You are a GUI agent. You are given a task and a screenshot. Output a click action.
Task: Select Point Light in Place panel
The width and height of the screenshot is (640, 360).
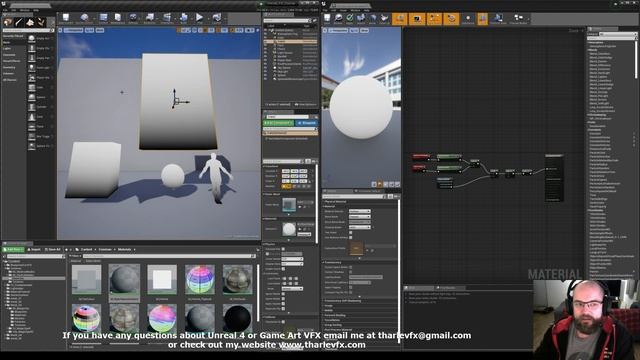point(40,68)
